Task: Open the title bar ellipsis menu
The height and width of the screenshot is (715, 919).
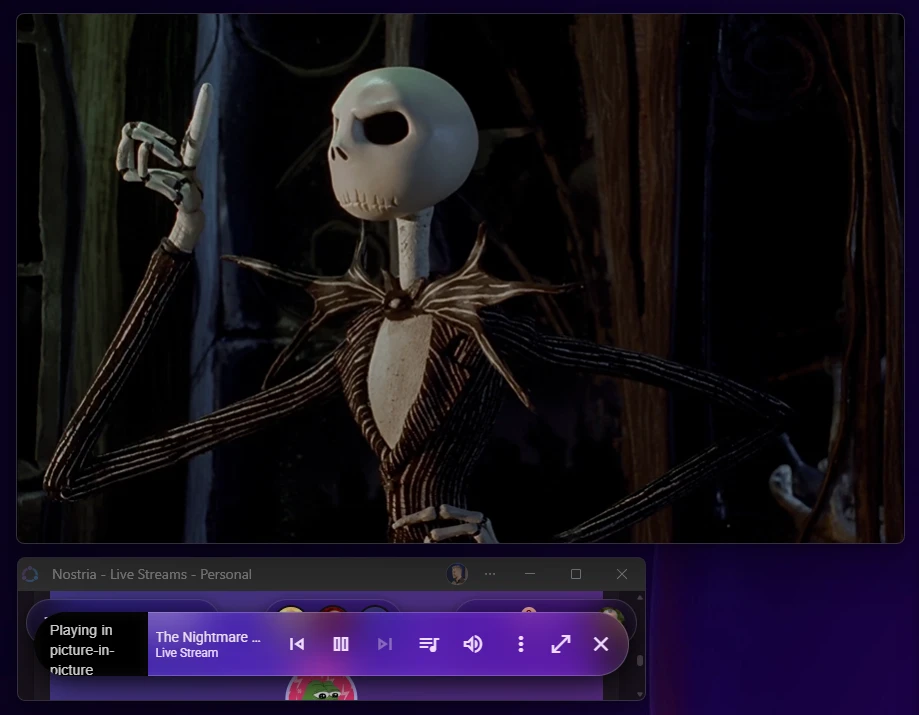Action: tap(490, 574)
